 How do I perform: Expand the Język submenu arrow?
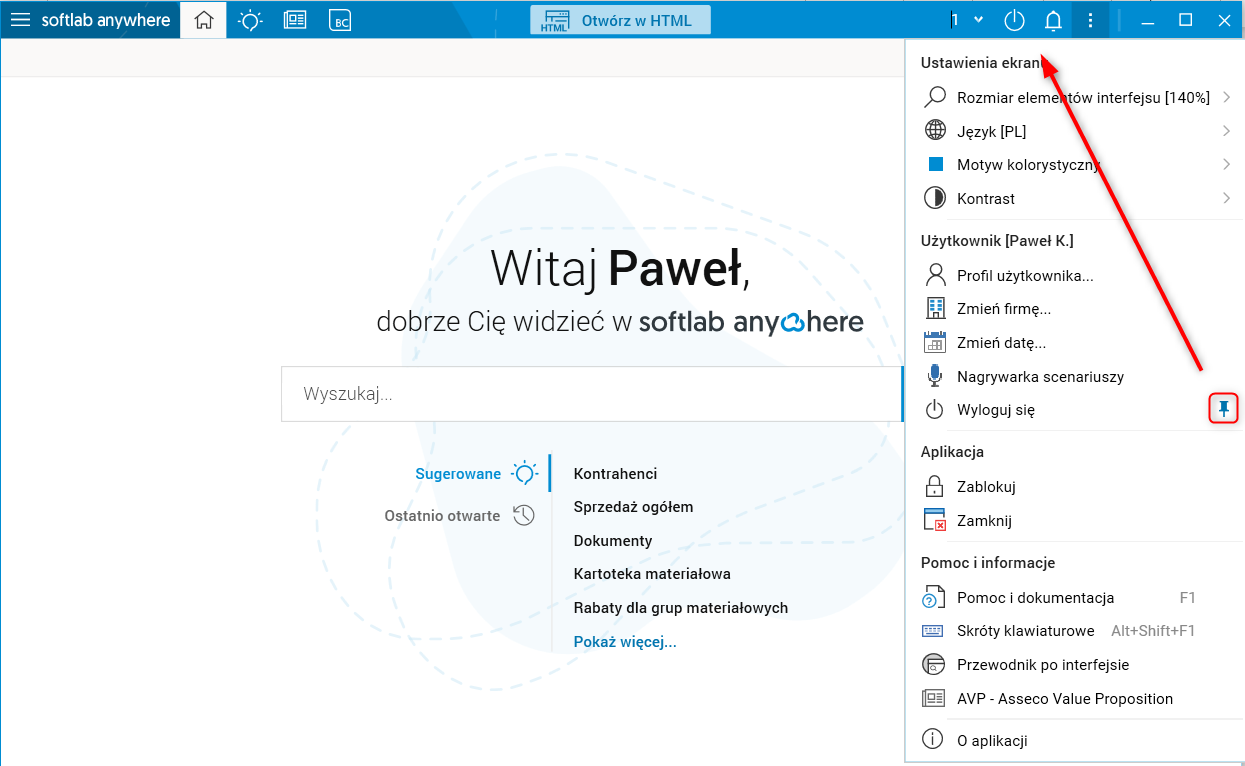[x=1226, y=131]
